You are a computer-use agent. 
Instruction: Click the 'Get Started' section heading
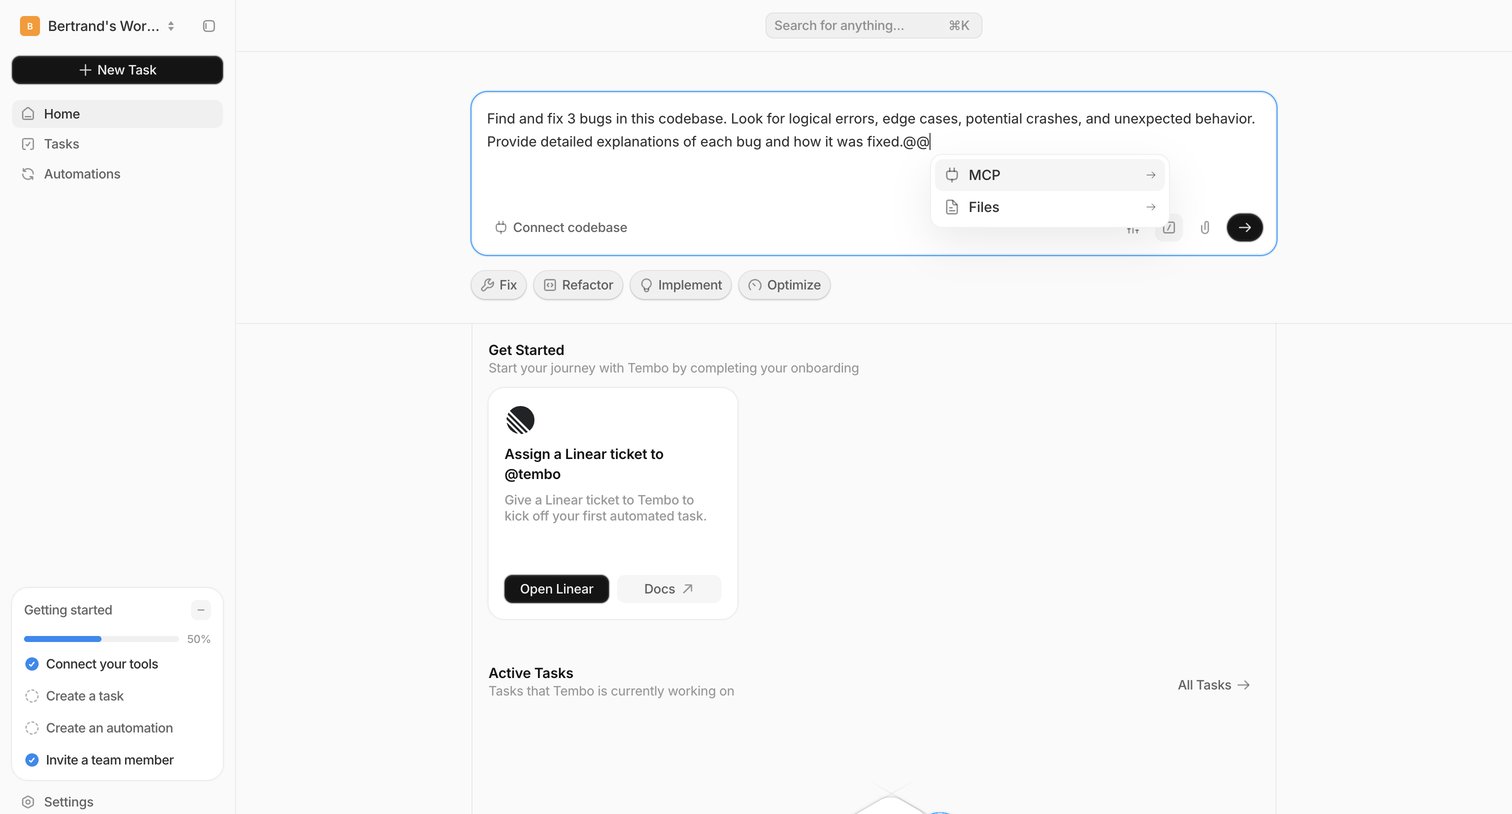526,350
